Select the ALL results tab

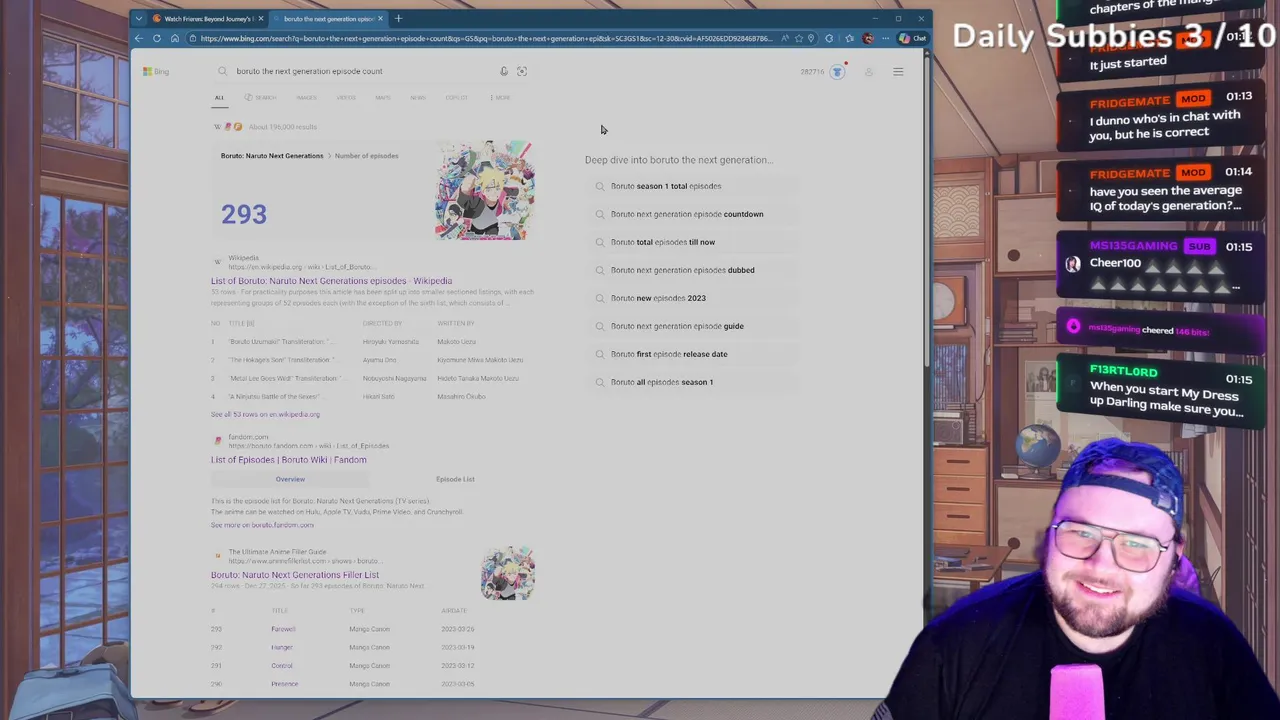pyautogui.click(x=219, y=97)
